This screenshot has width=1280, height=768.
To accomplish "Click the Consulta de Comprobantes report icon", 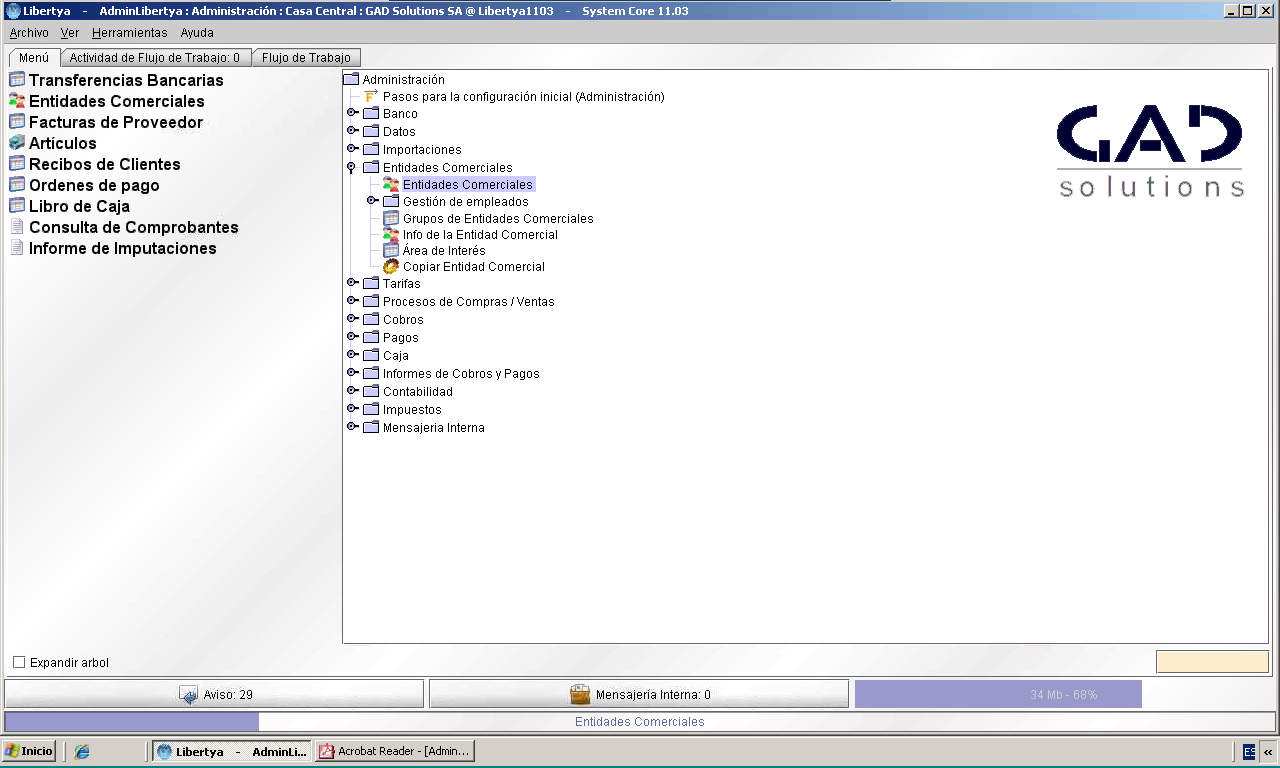I will coord(17,227).
